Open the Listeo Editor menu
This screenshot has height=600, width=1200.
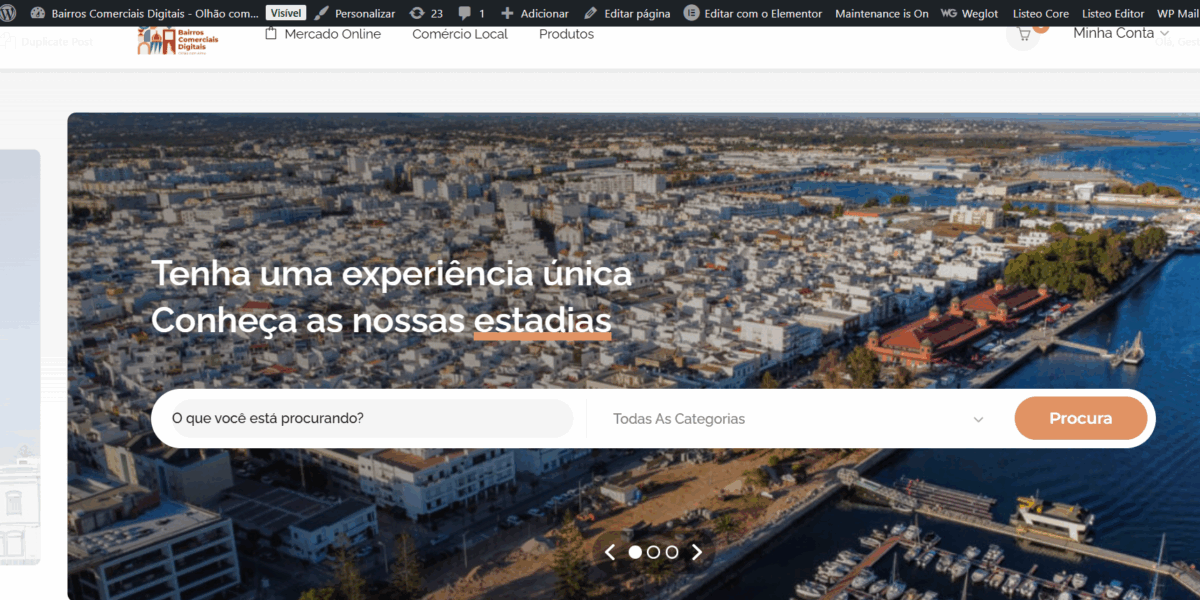pyautogui.click(x=1113, y=14)
